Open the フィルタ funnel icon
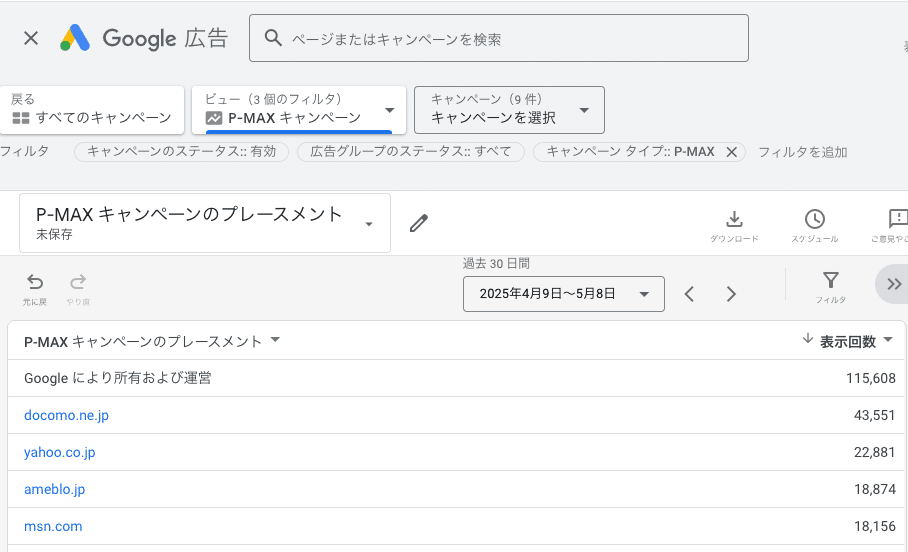The width and height of the screenshot is (908, 552). [x=831, y=281]
